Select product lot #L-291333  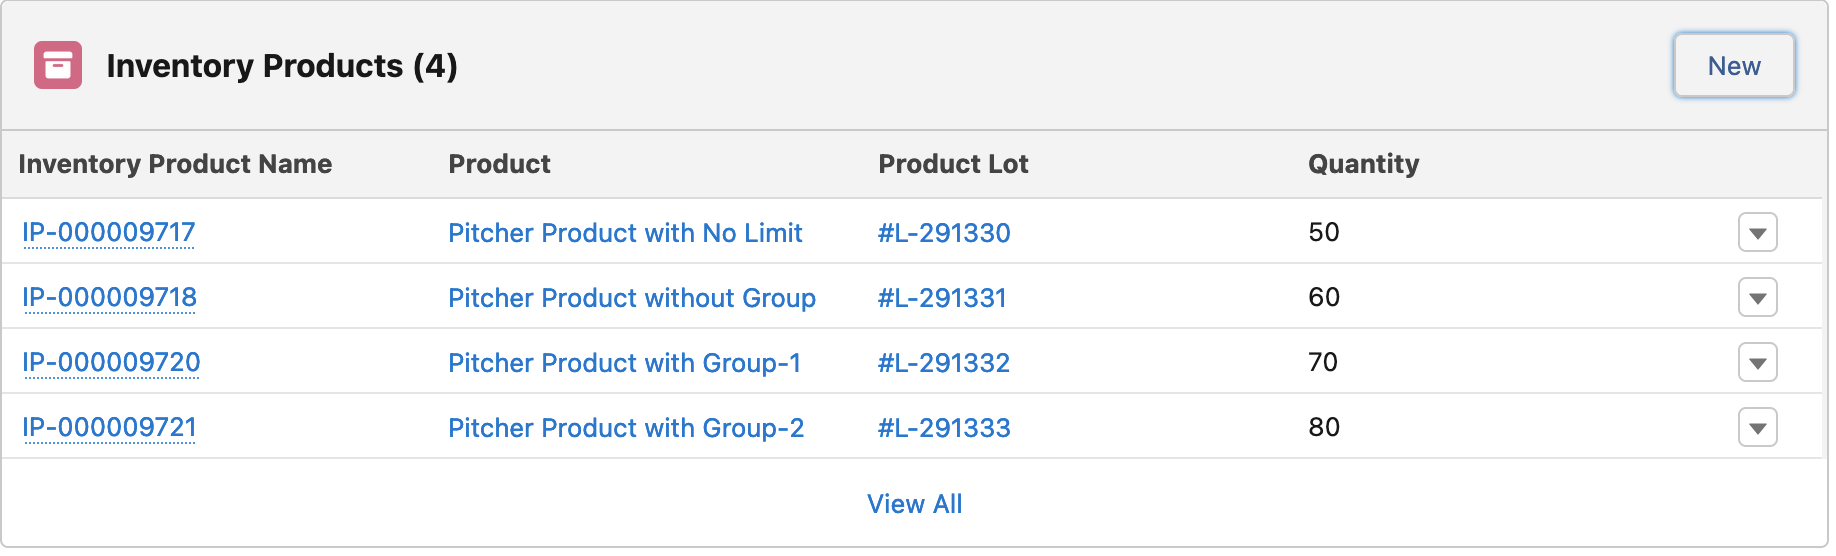944,428
